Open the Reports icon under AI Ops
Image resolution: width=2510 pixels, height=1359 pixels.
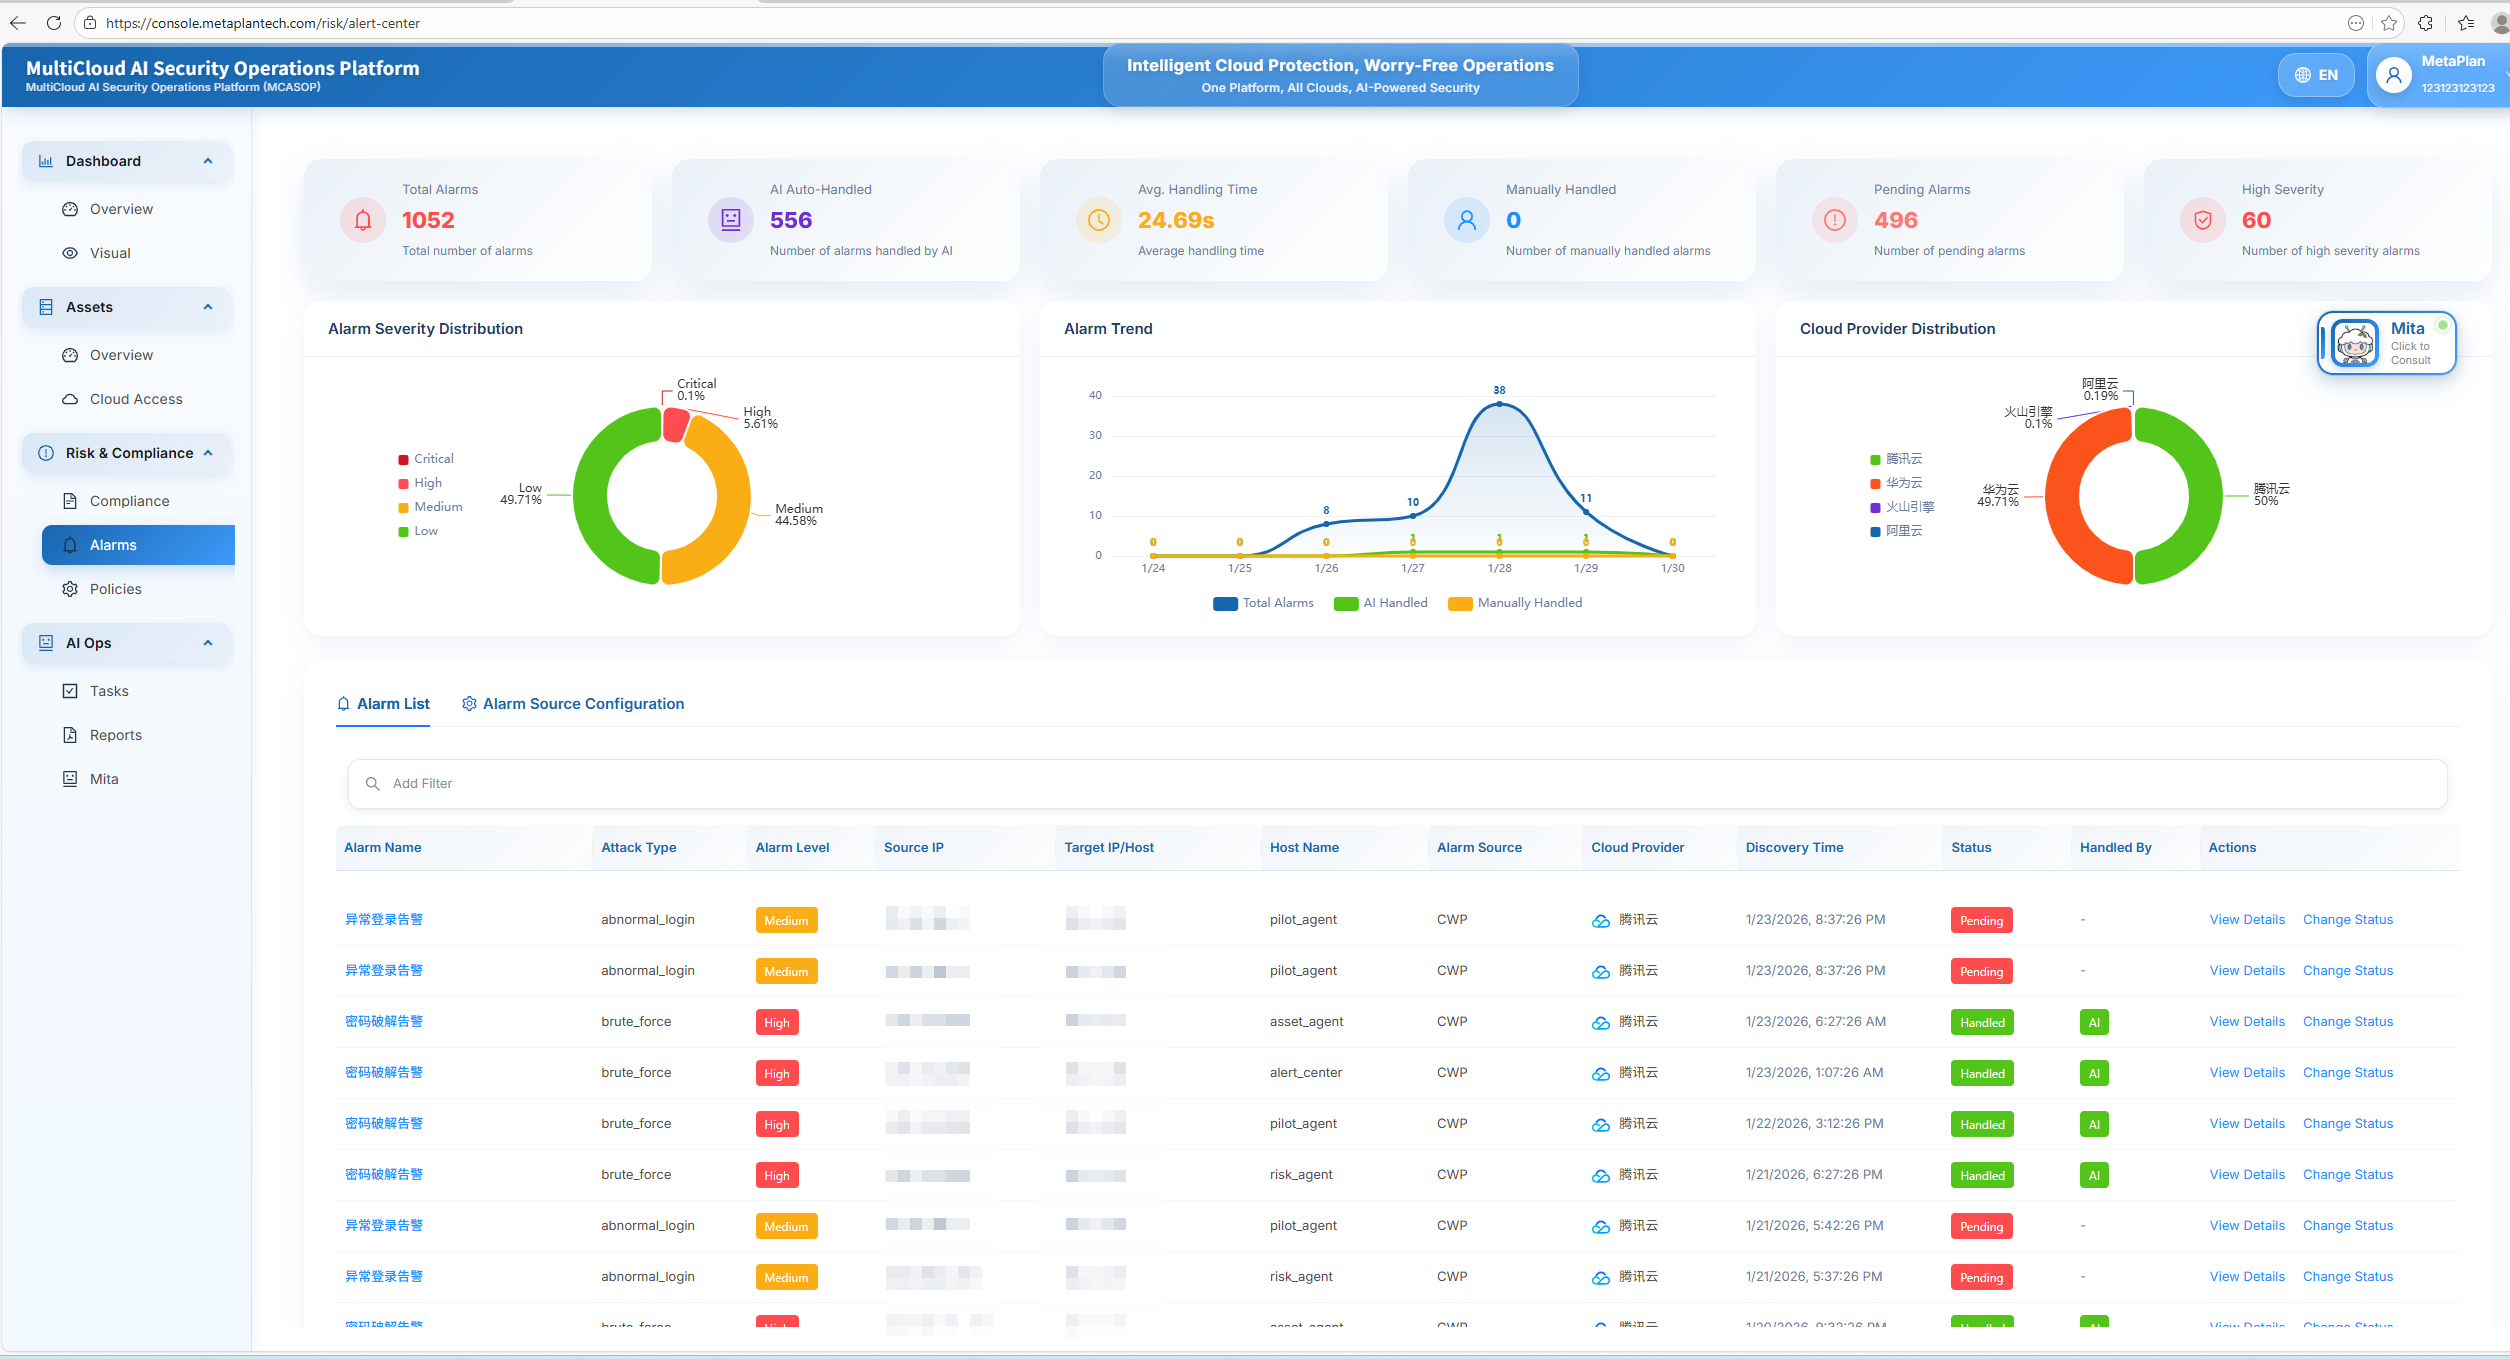tap(70, 734)
